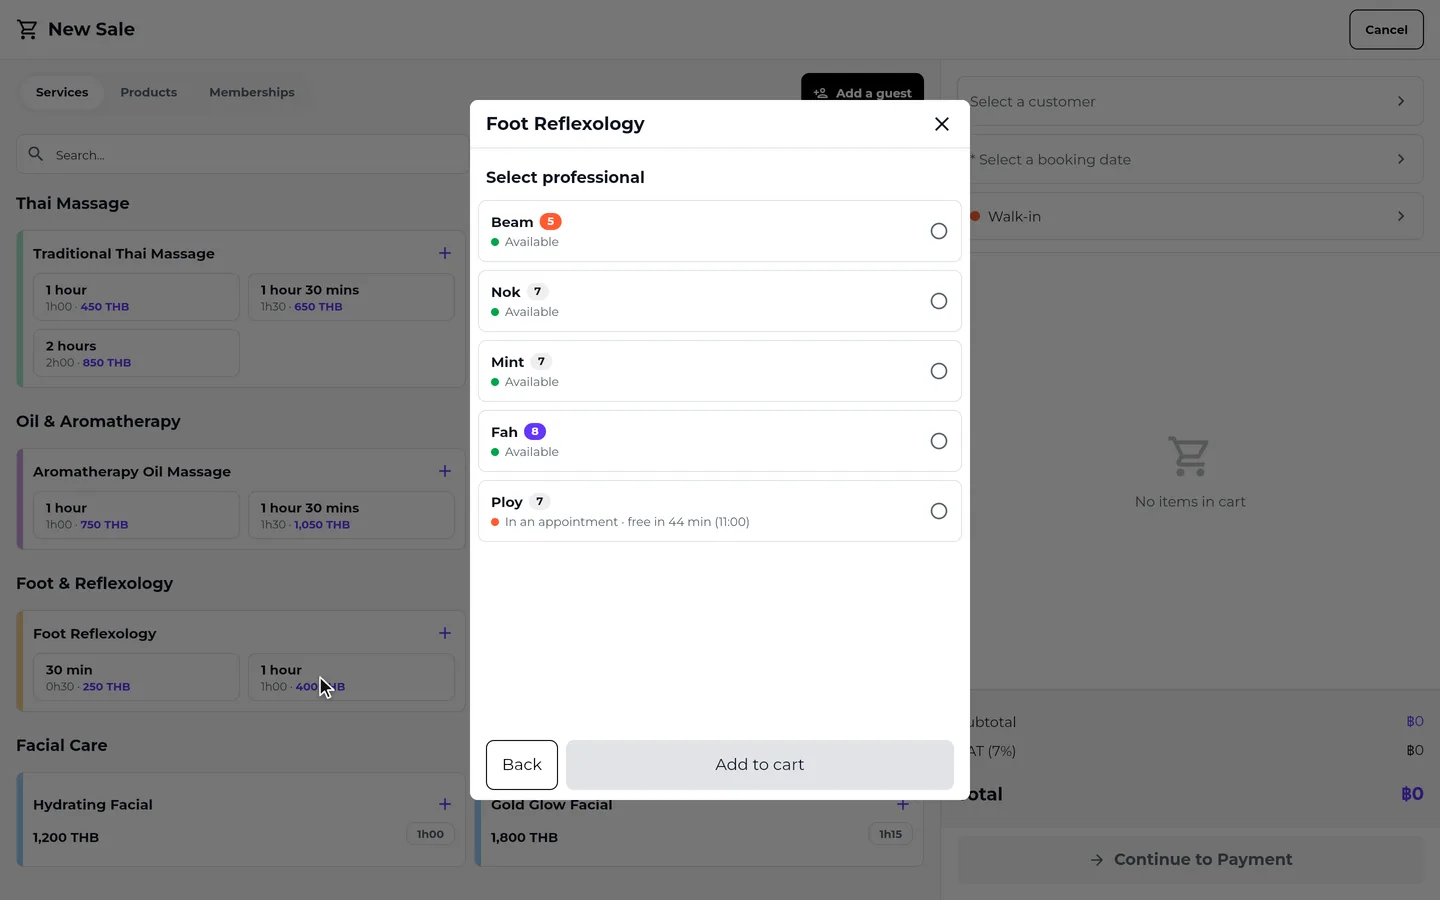This screenshot has width=1440, height=900.
Task: Click Mint's badge number 7
Action: click(541, 362)
